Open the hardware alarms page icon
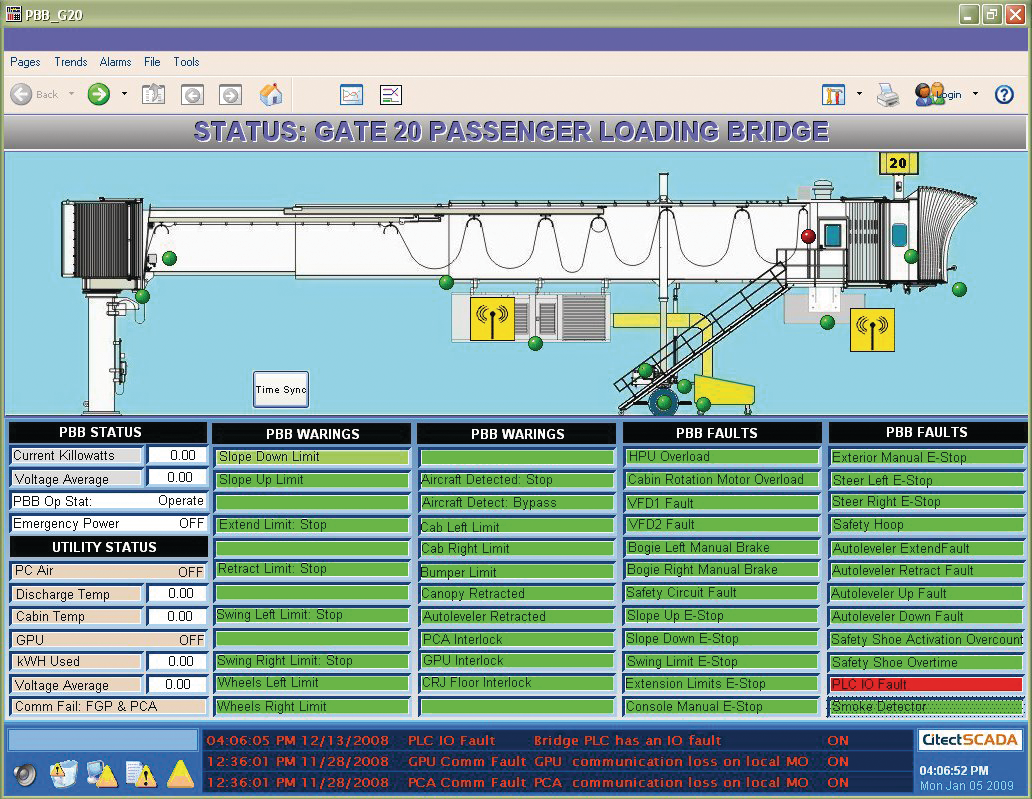Screen dimensions: 1032x799 pyautogui.click(x=103, y=772)
